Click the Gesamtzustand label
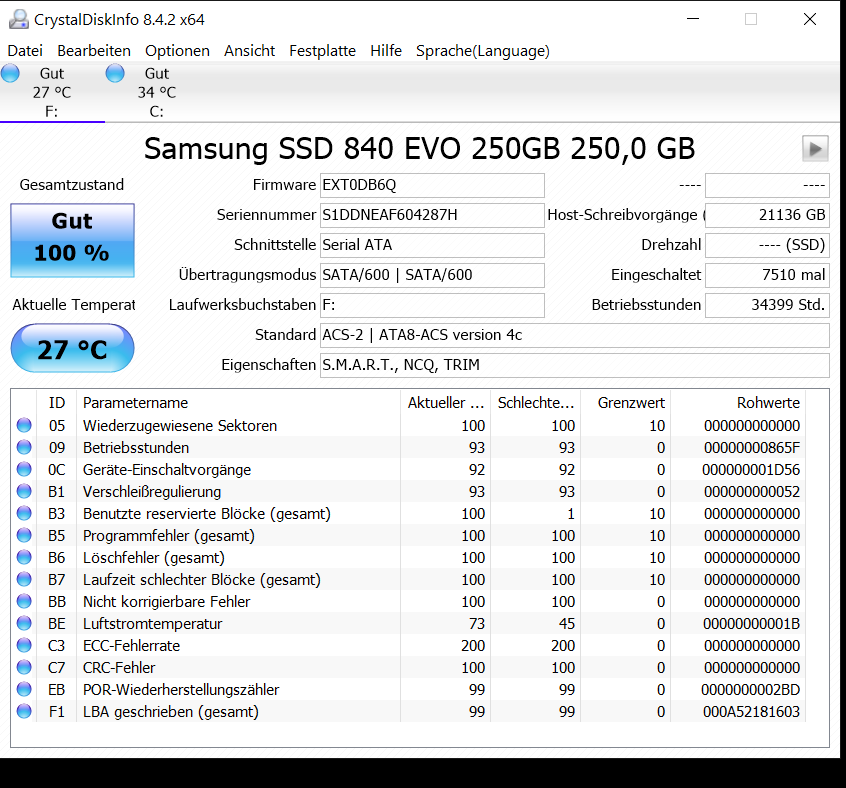Screen dimensions: 846x788 tap(72, 185)
